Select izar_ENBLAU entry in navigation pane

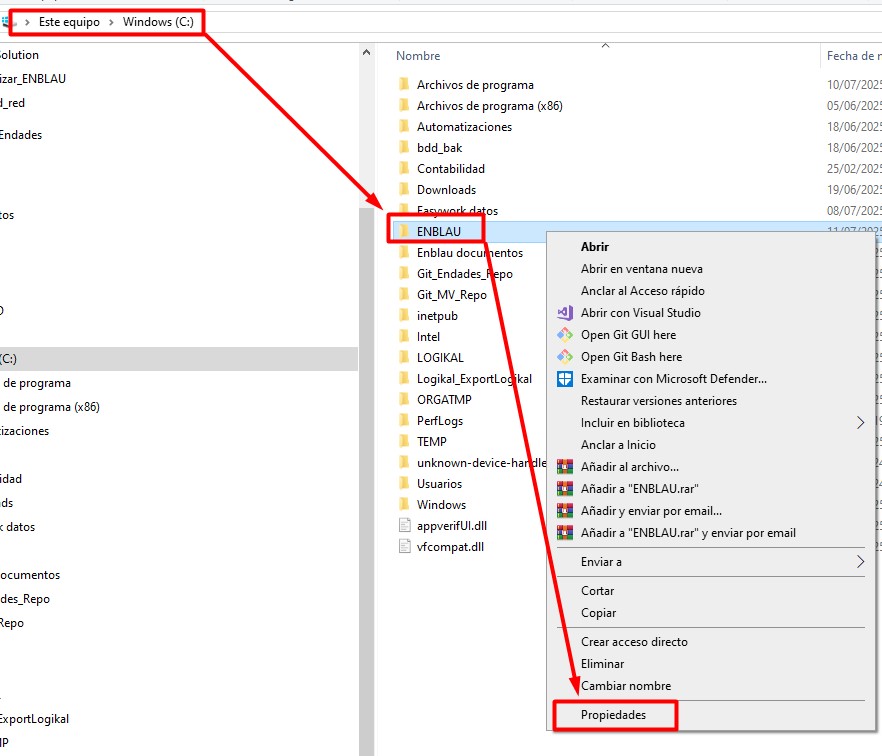pyautogui.click(x=33, y=79)
